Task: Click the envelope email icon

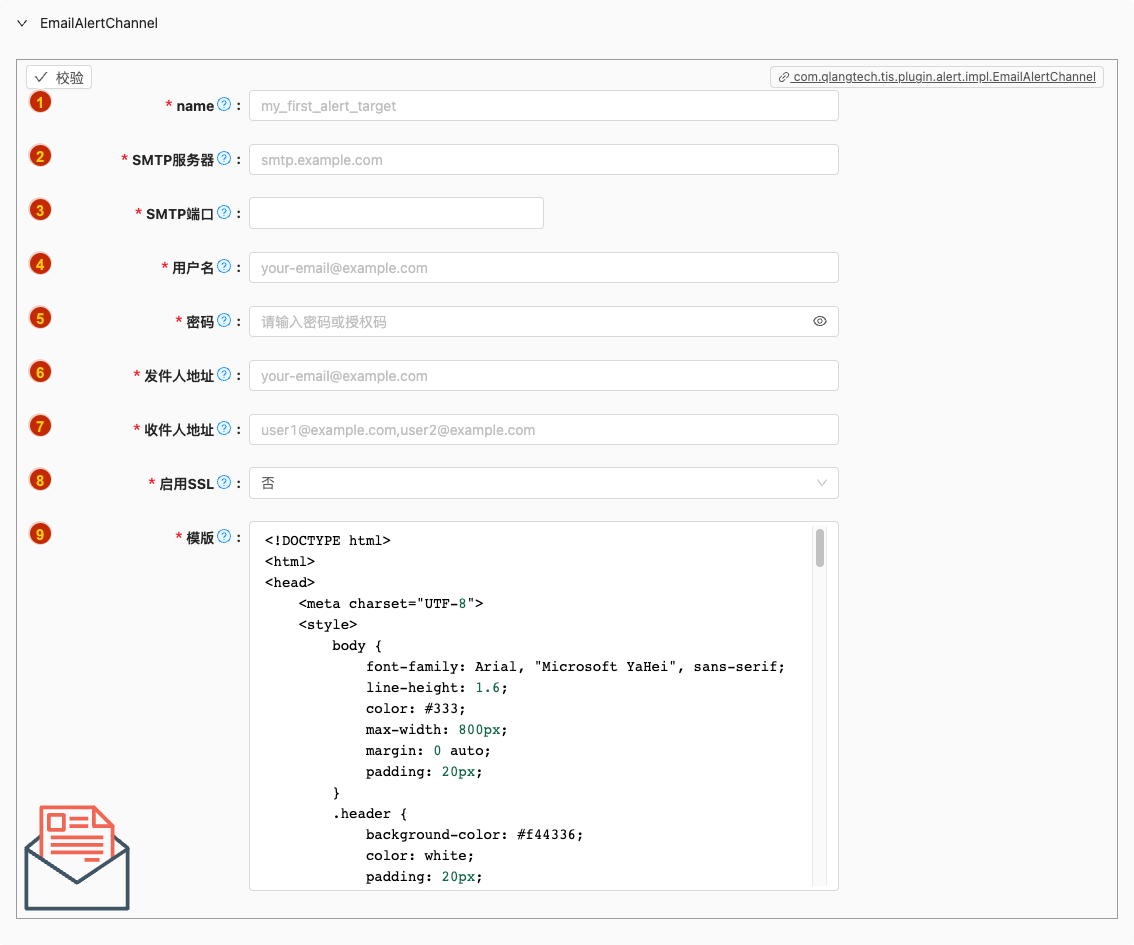Action: point(77,857)
